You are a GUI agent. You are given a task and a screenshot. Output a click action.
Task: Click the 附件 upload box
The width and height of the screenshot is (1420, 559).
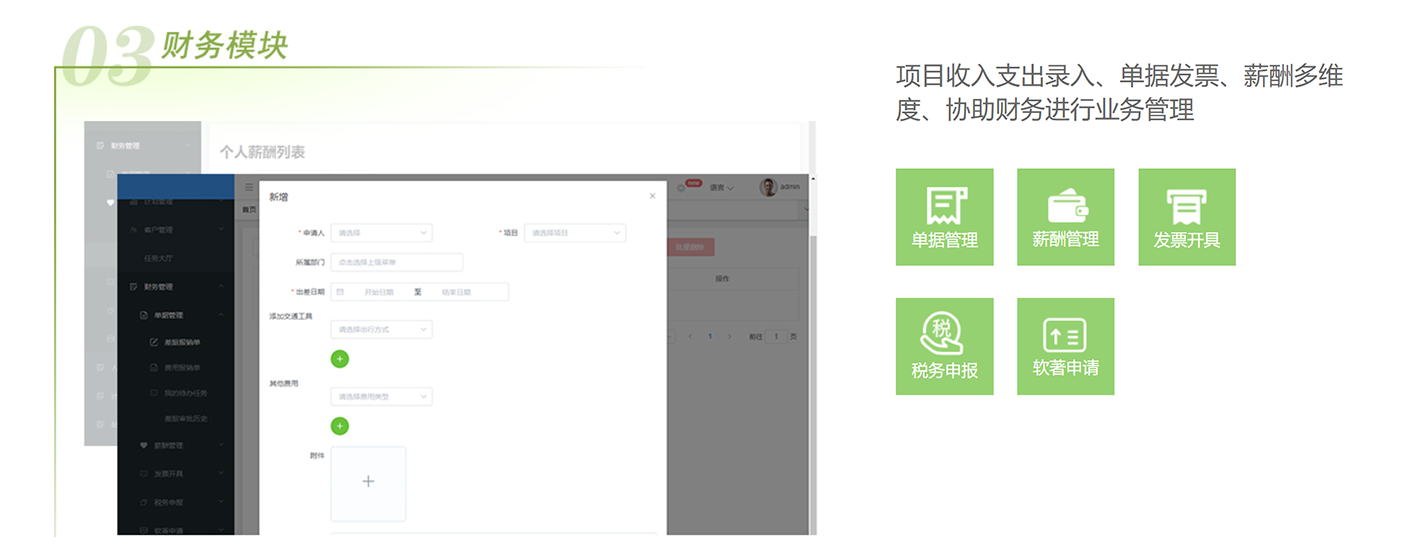[x=368, y=482]
